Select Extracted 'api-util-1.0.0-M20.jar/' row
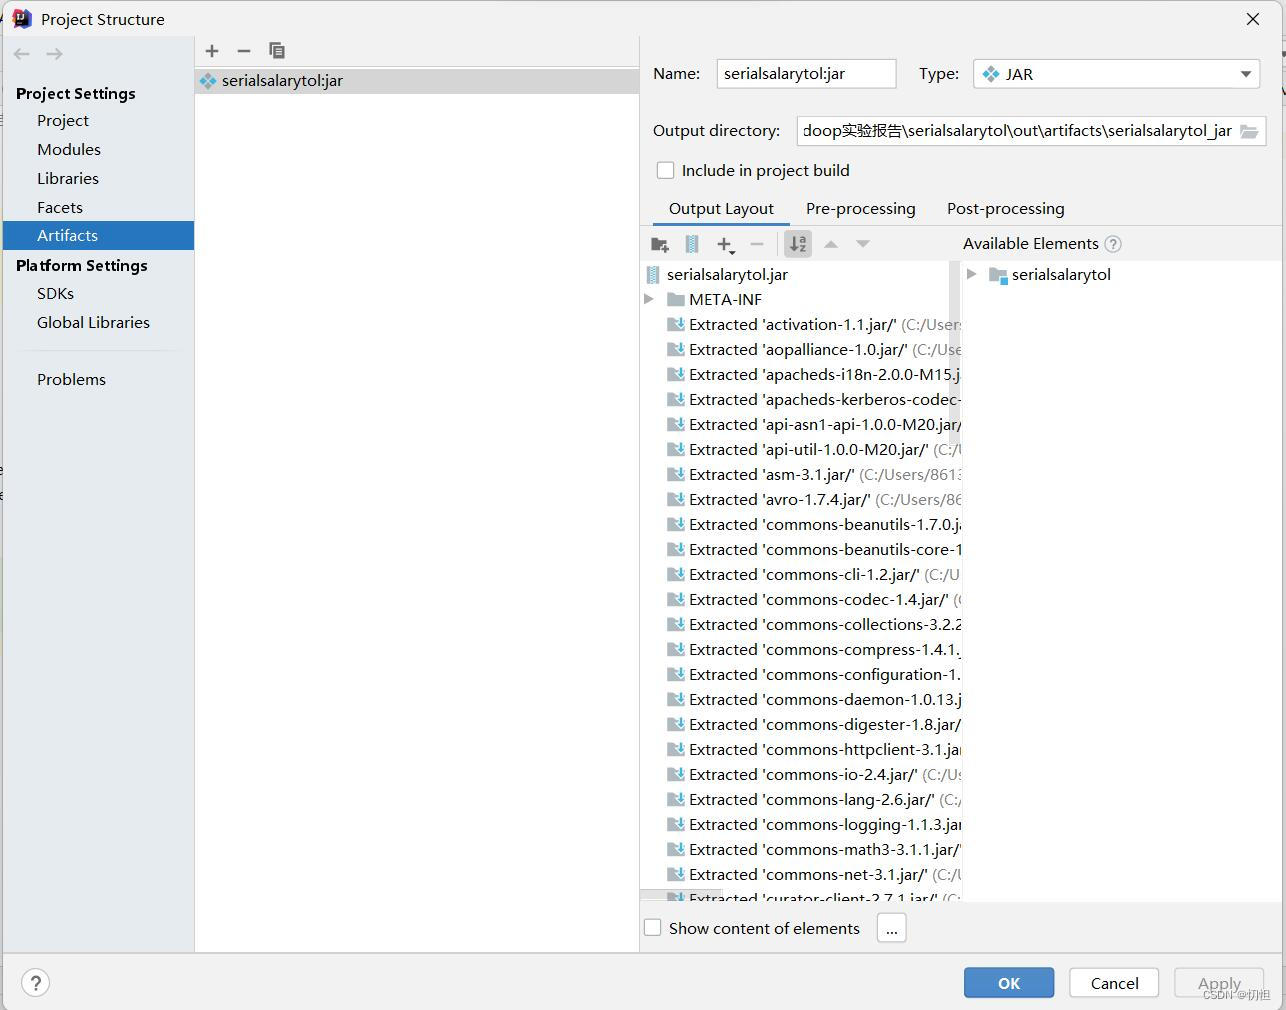The height and width of the screenshot is (1010, 1286). point(801,450)
